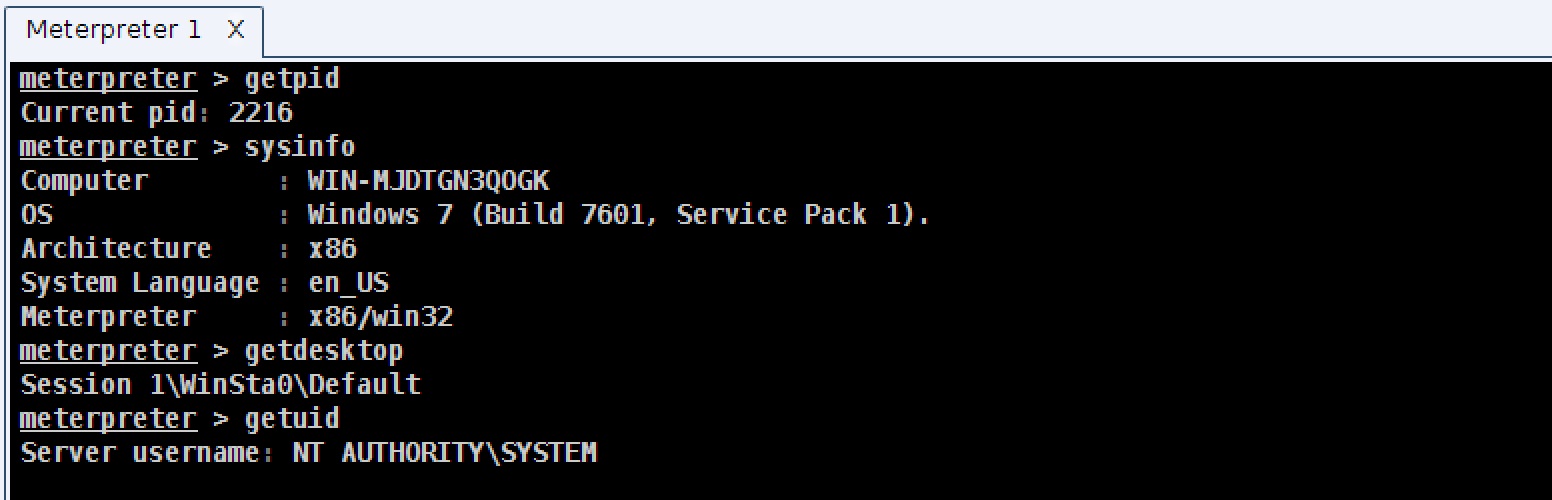
Task: Click the getuid command text
Action: [x=292, y=419]
